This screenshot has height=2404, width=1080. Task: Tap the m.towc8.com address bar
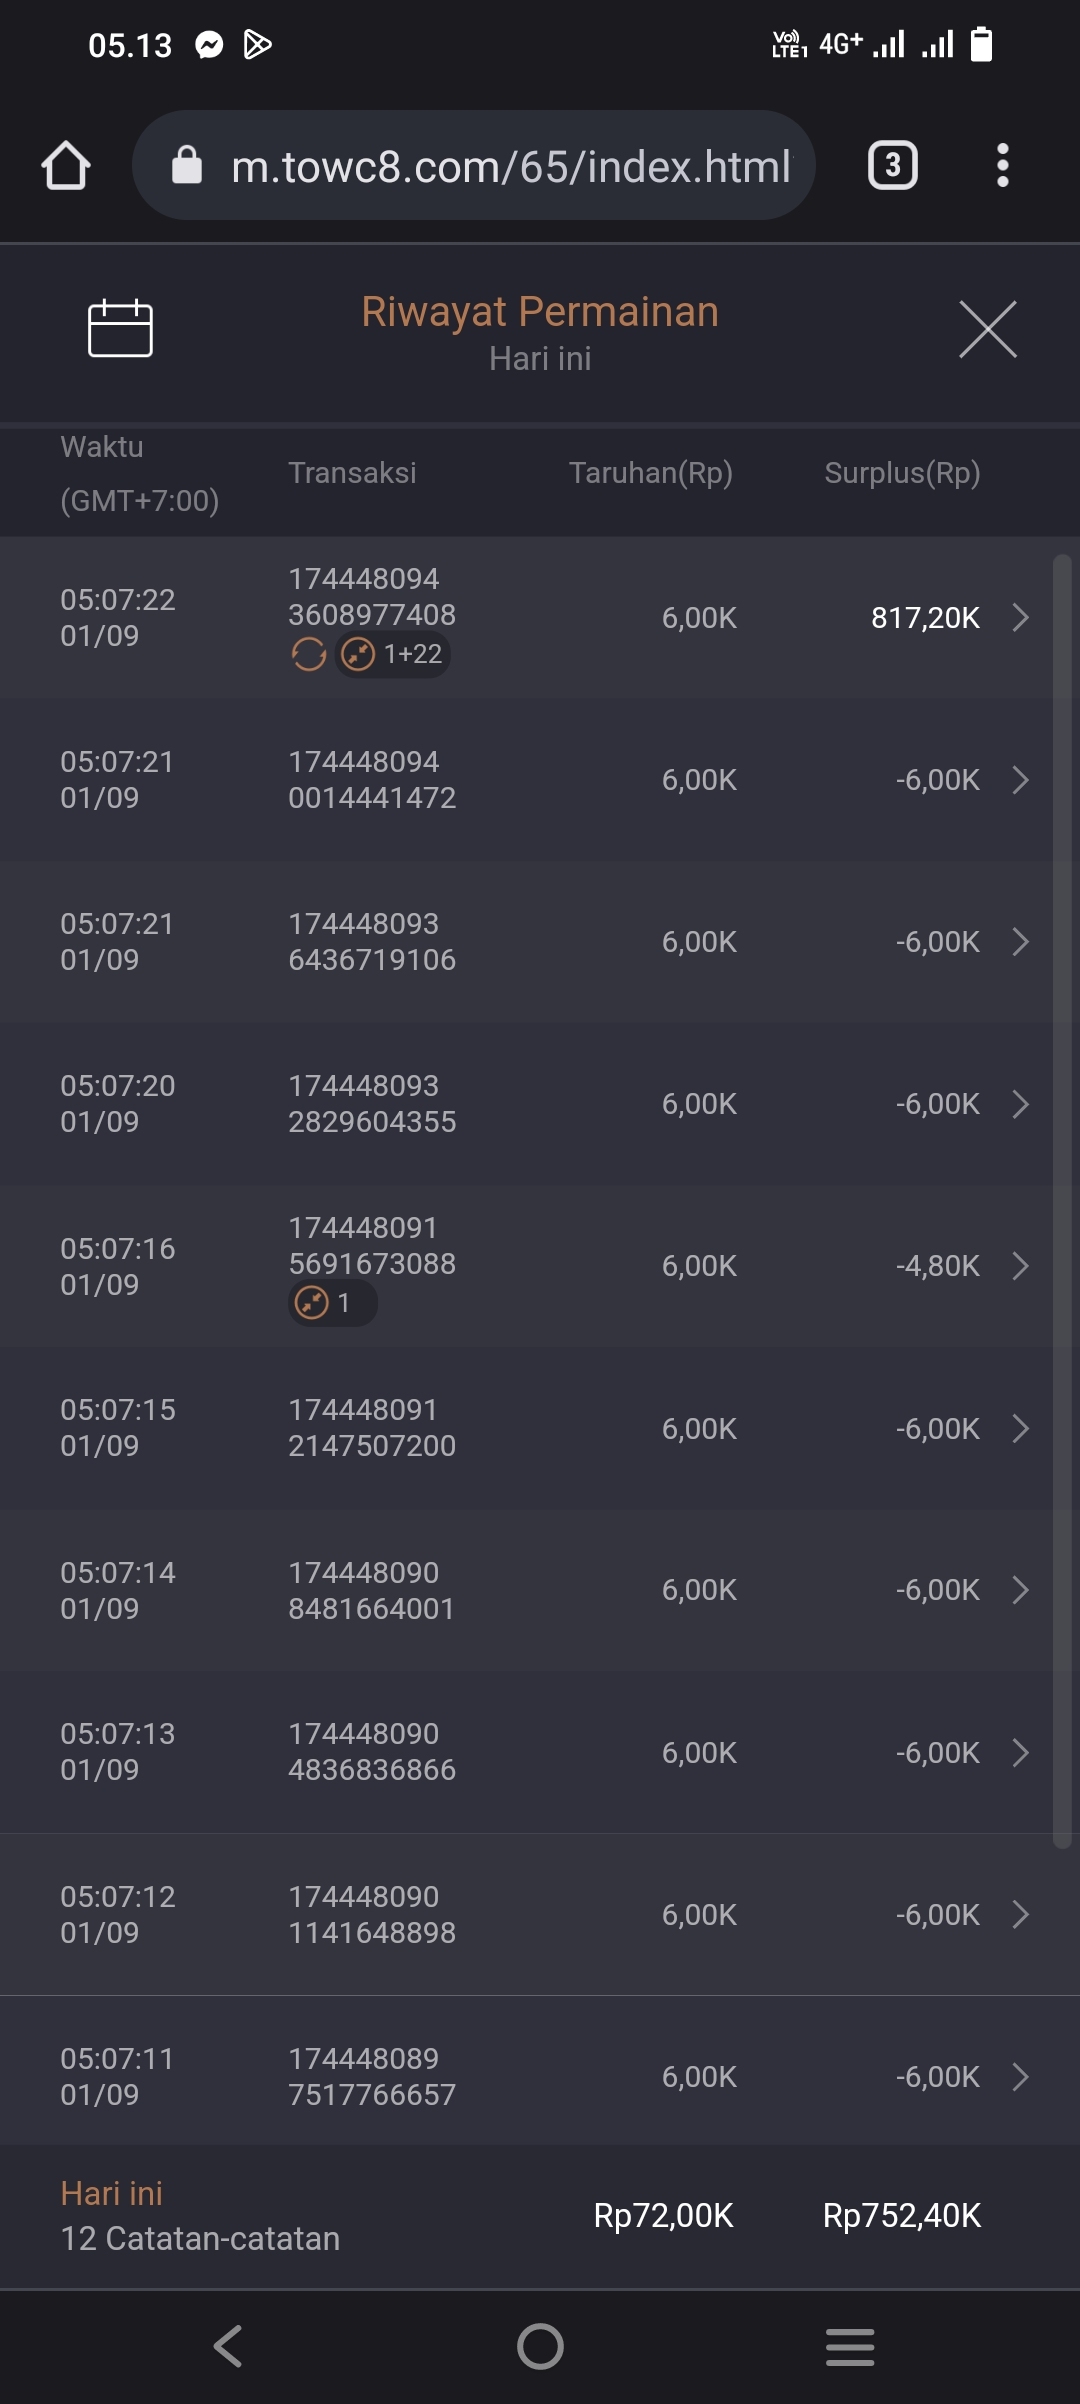coord(510,166)
